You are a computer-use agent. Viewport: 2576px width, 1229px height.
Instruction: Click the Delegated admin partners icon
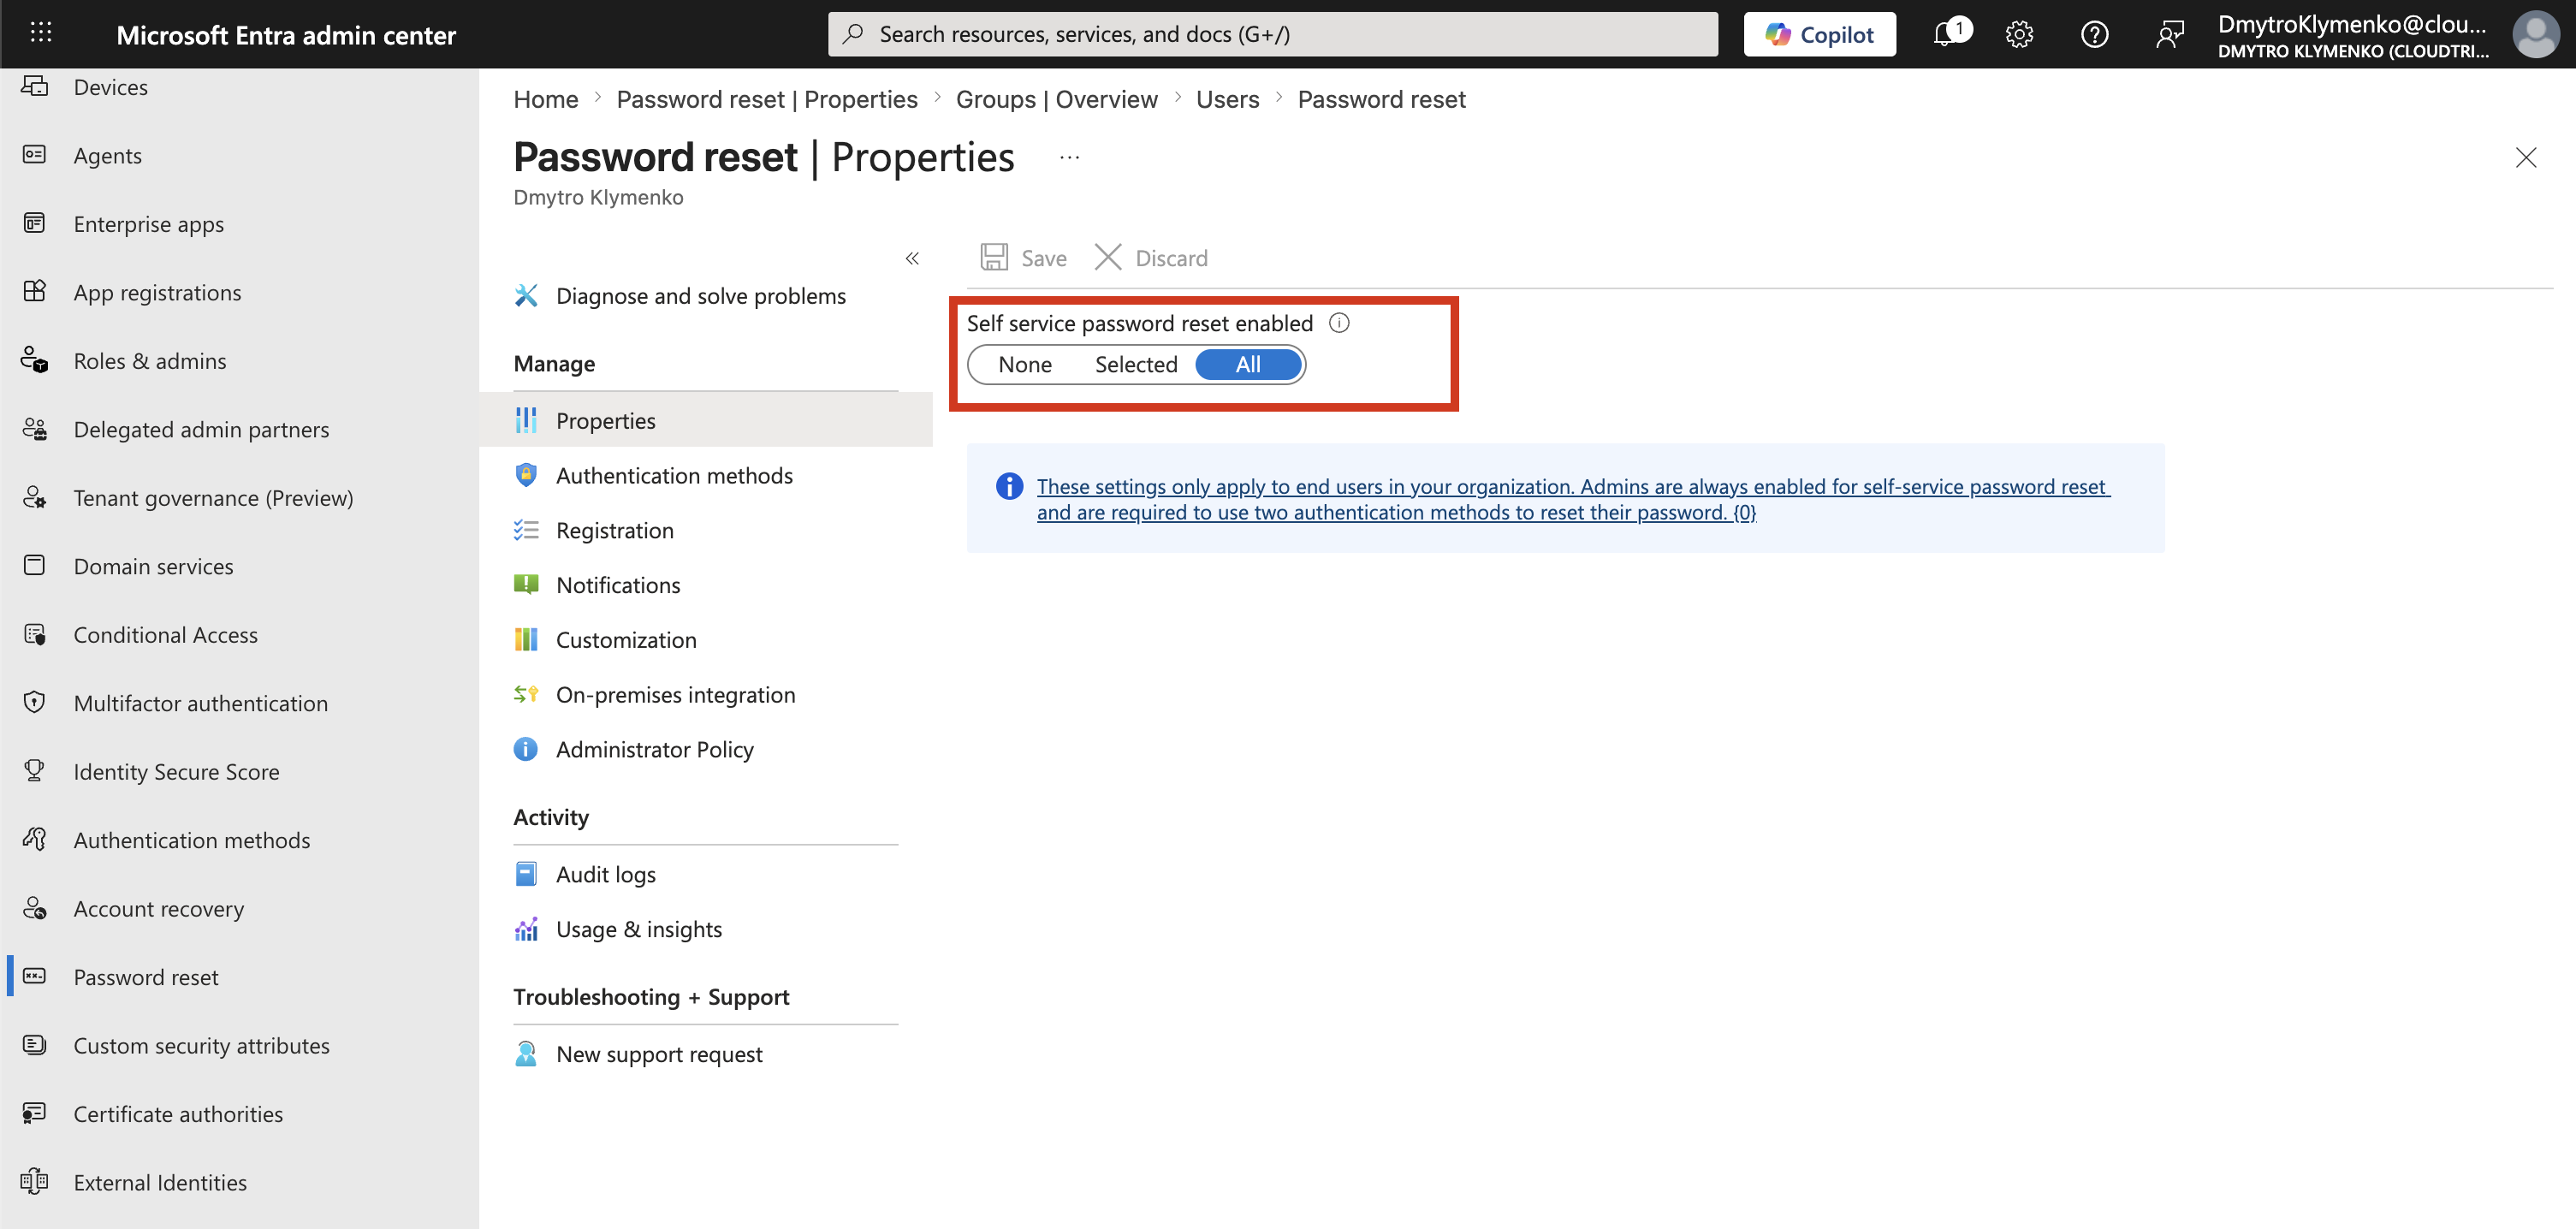pyautogui.click(x=35, y=429)
